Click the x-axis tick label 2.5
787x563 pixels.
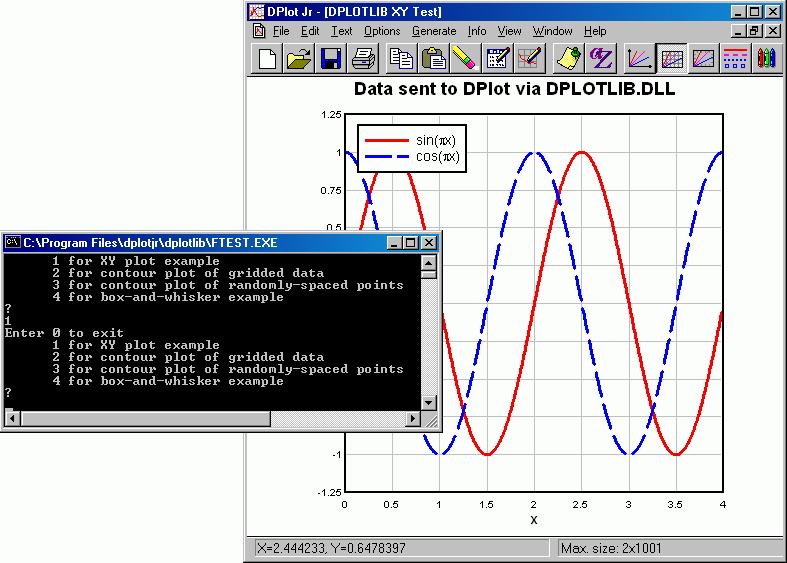(580, 504)
